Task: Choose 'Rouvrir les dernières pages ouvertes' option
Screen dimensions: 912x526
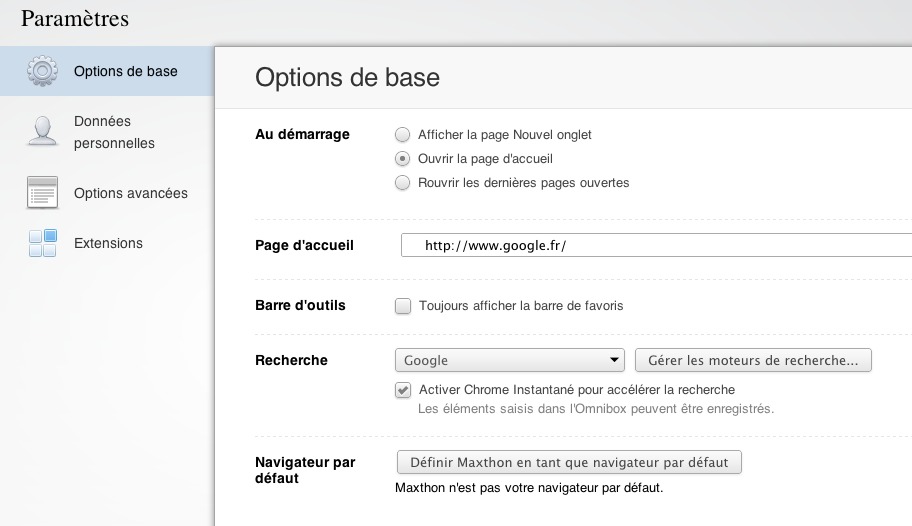Action: (402, 183)
